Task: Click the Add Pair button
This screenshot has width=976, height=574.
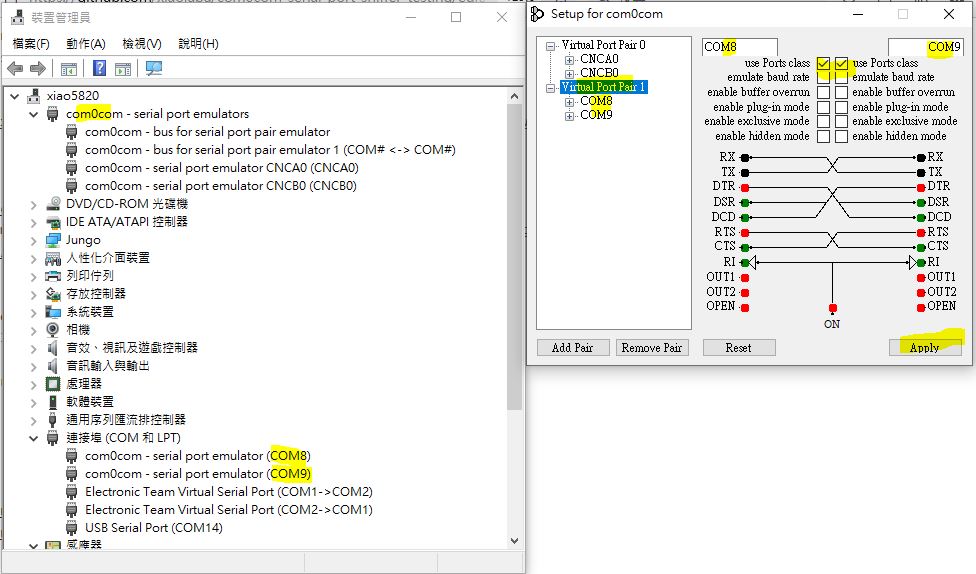Action: 572,348
